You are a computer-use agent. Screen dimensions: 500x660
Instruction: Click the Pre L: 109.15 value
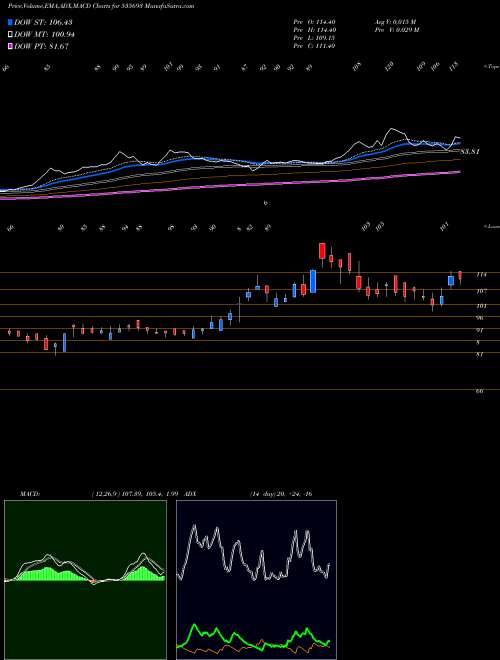coord(314,38)
